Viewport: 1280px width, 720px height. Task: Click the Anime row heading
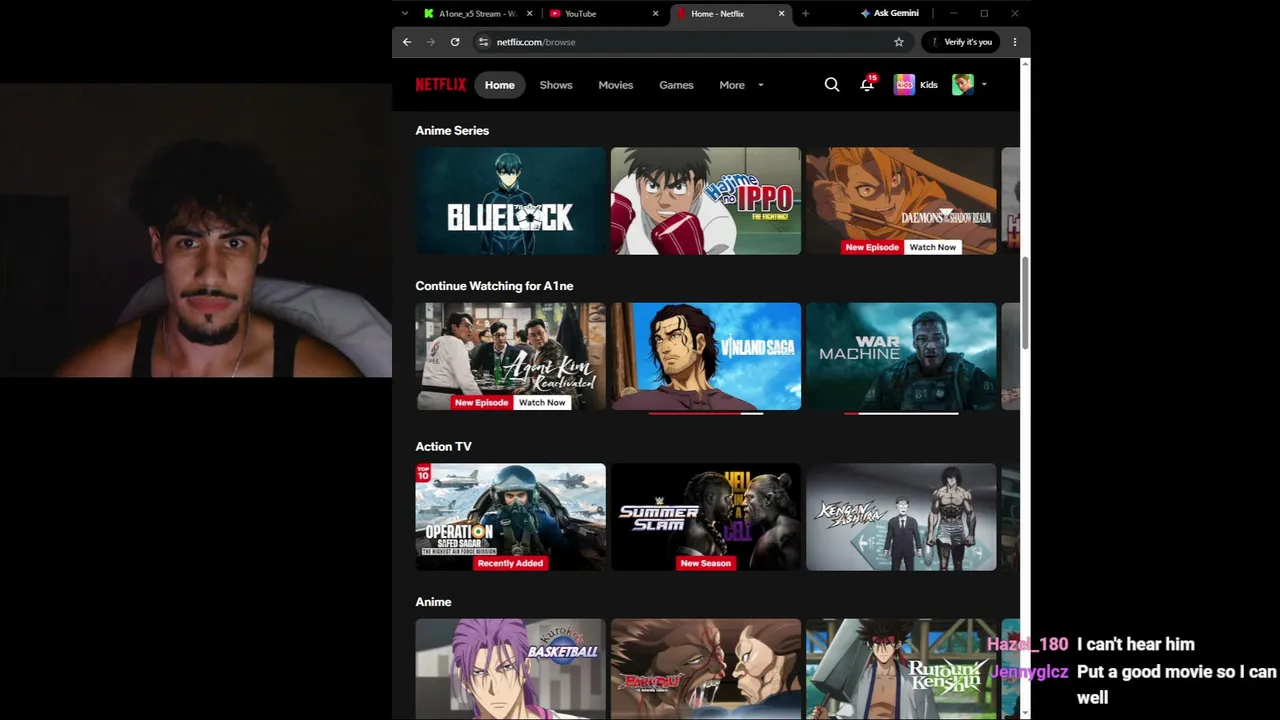tap(433, 602)
